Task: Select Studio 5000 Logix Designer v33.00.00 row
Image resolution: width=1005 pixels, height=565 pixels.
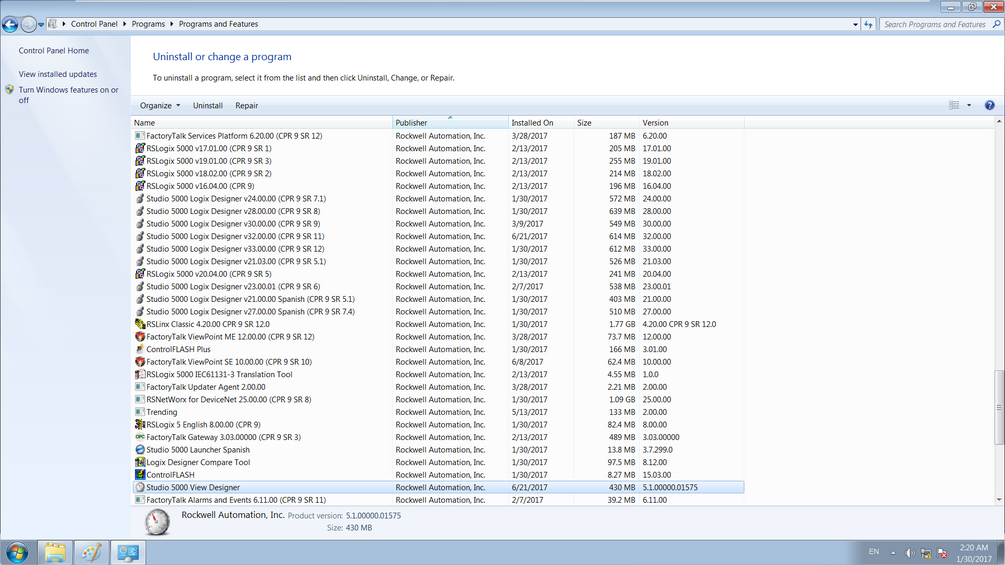Action: 438,249
